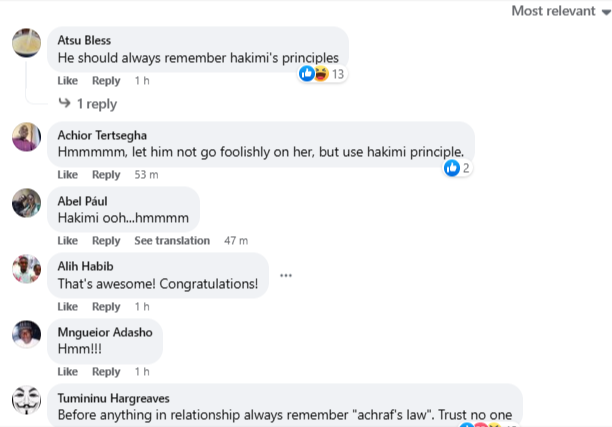View reactions on Atsu Bless comment

click(x=322, y=75)
